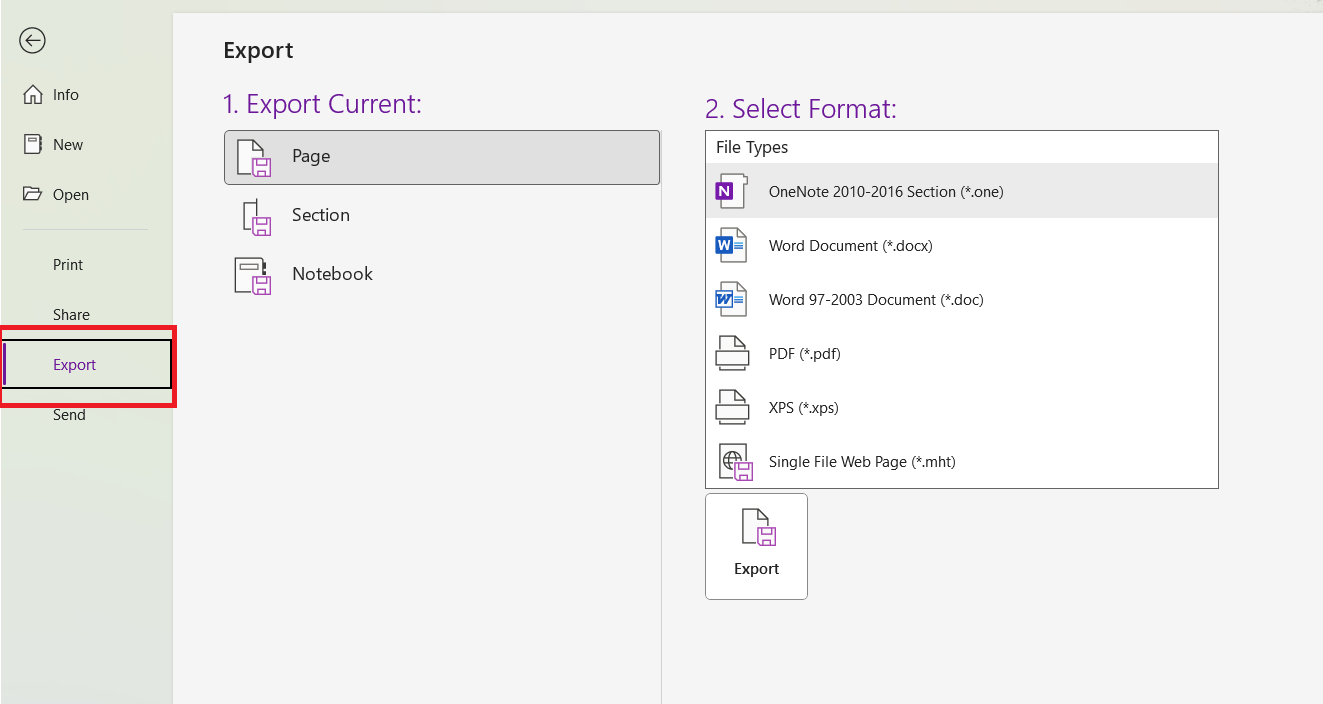Click the Notebook export icon
Screen dimensions: 1323x704
point(256,273)
